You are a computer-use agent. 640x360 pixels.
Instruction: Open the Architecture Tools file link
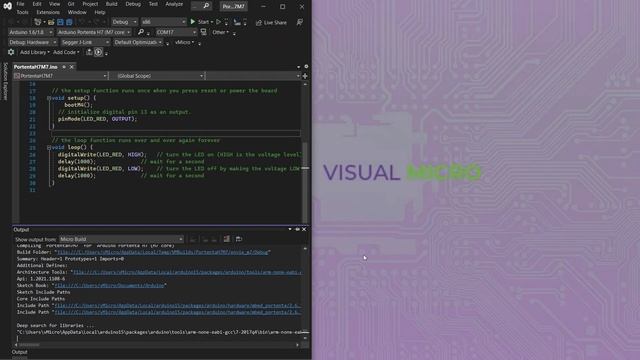187,272
